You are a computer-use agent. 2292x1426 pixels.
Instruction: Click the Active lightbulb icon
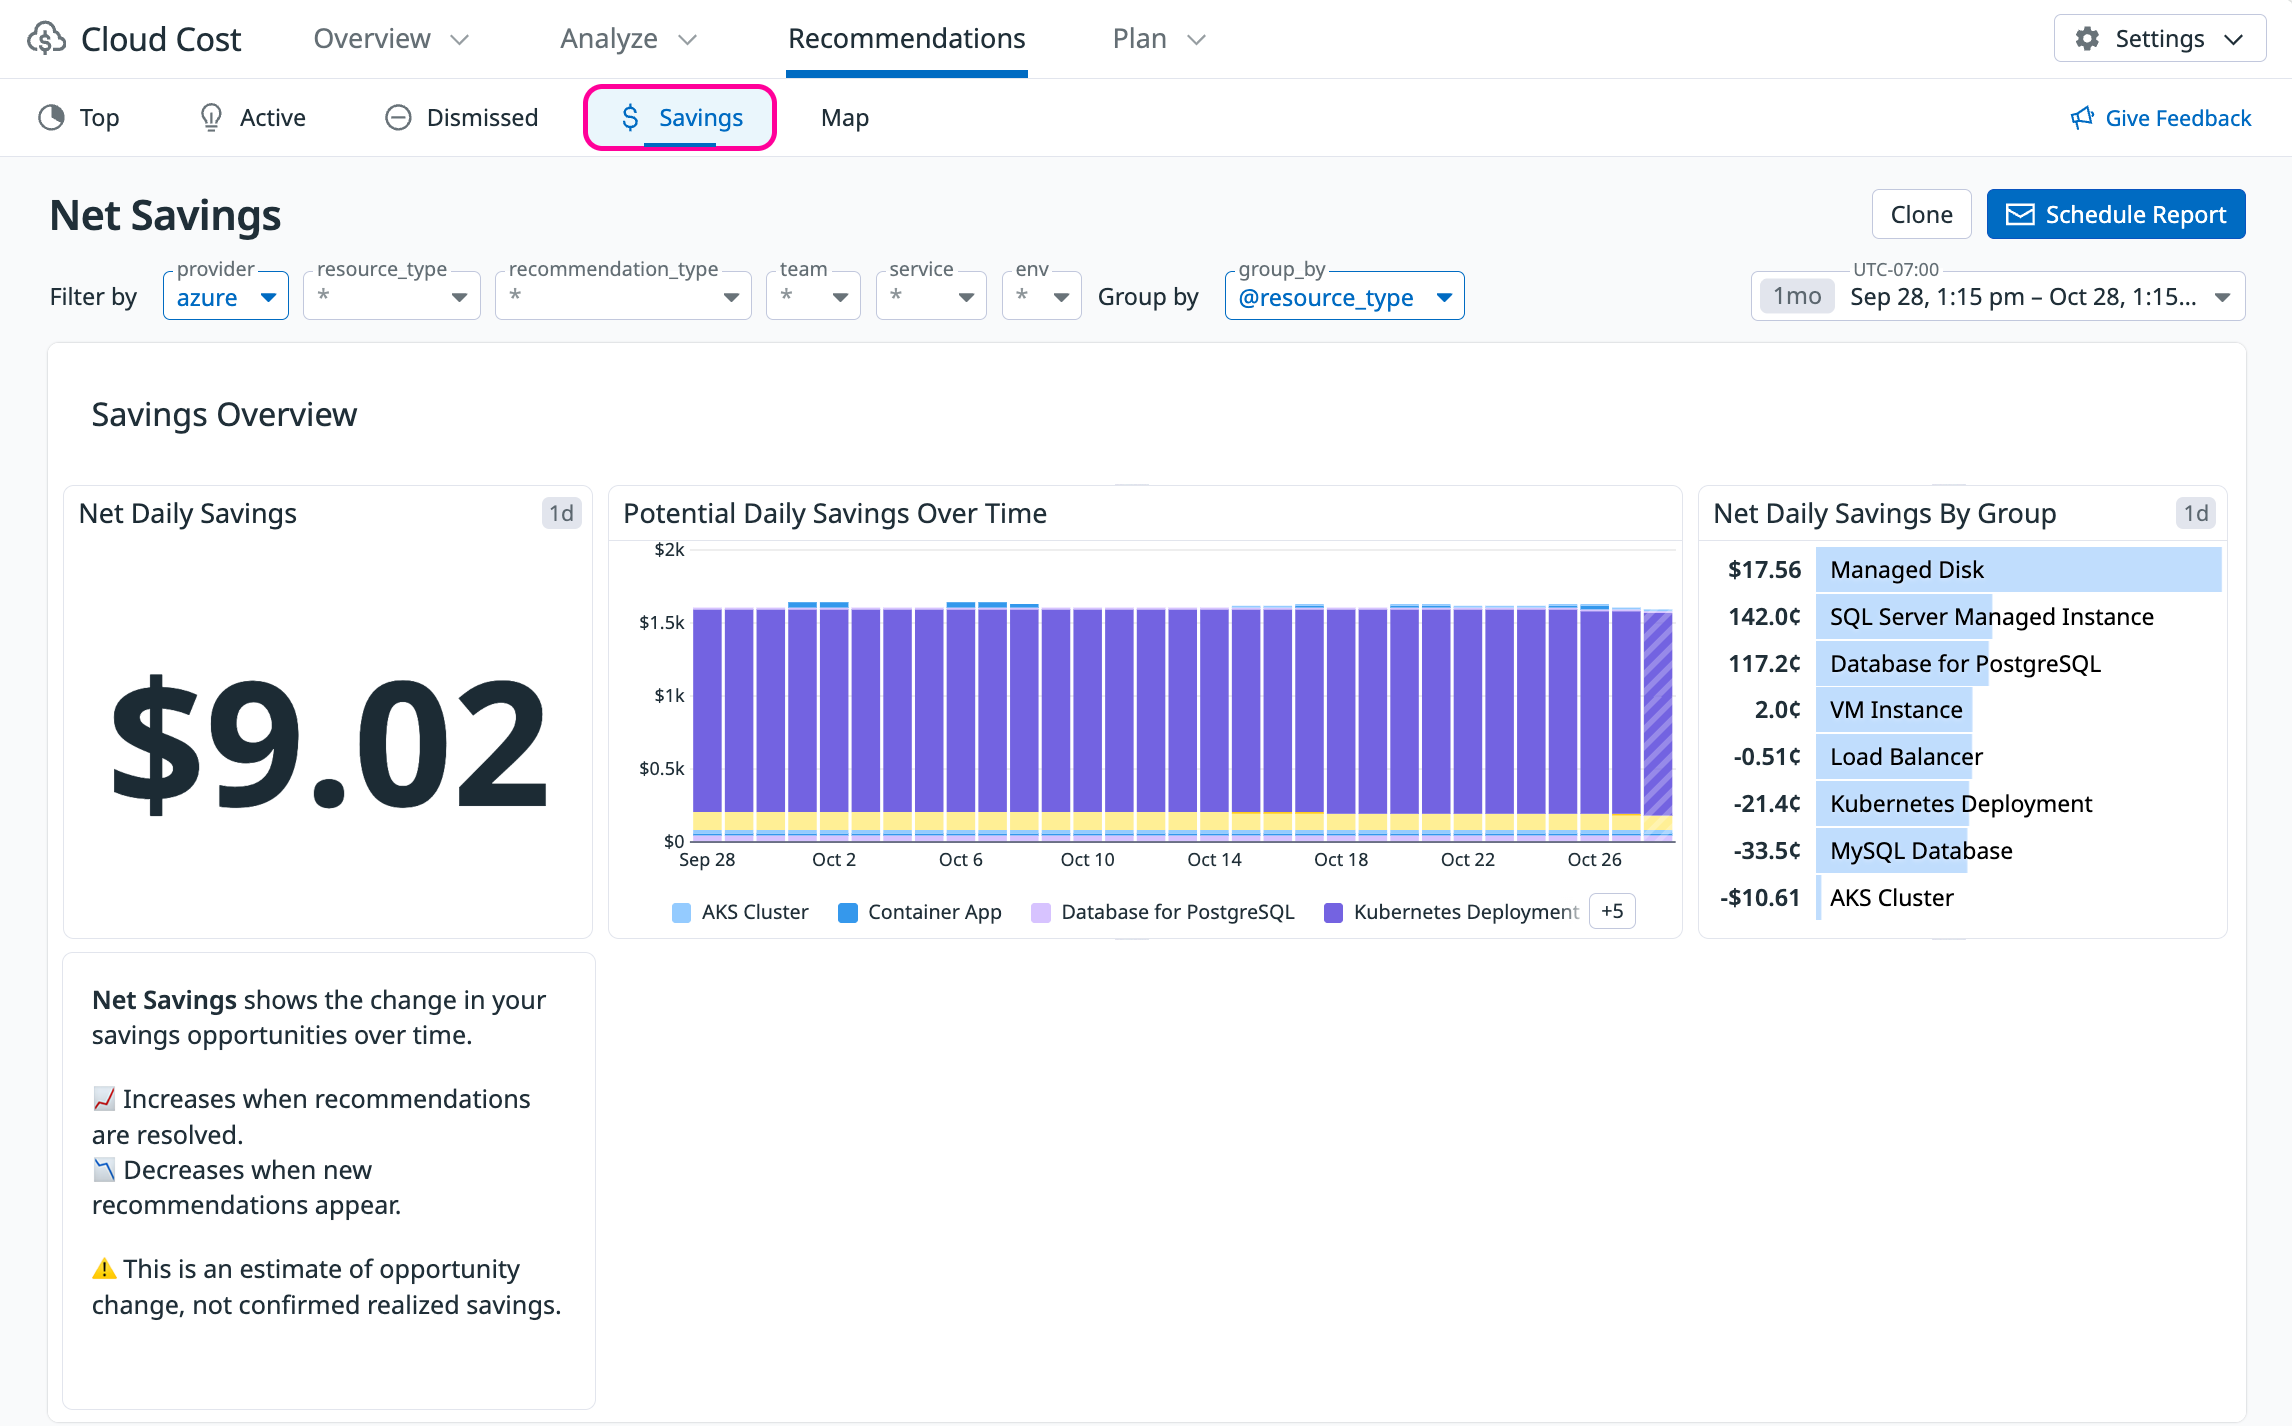[x=211, y=118]
